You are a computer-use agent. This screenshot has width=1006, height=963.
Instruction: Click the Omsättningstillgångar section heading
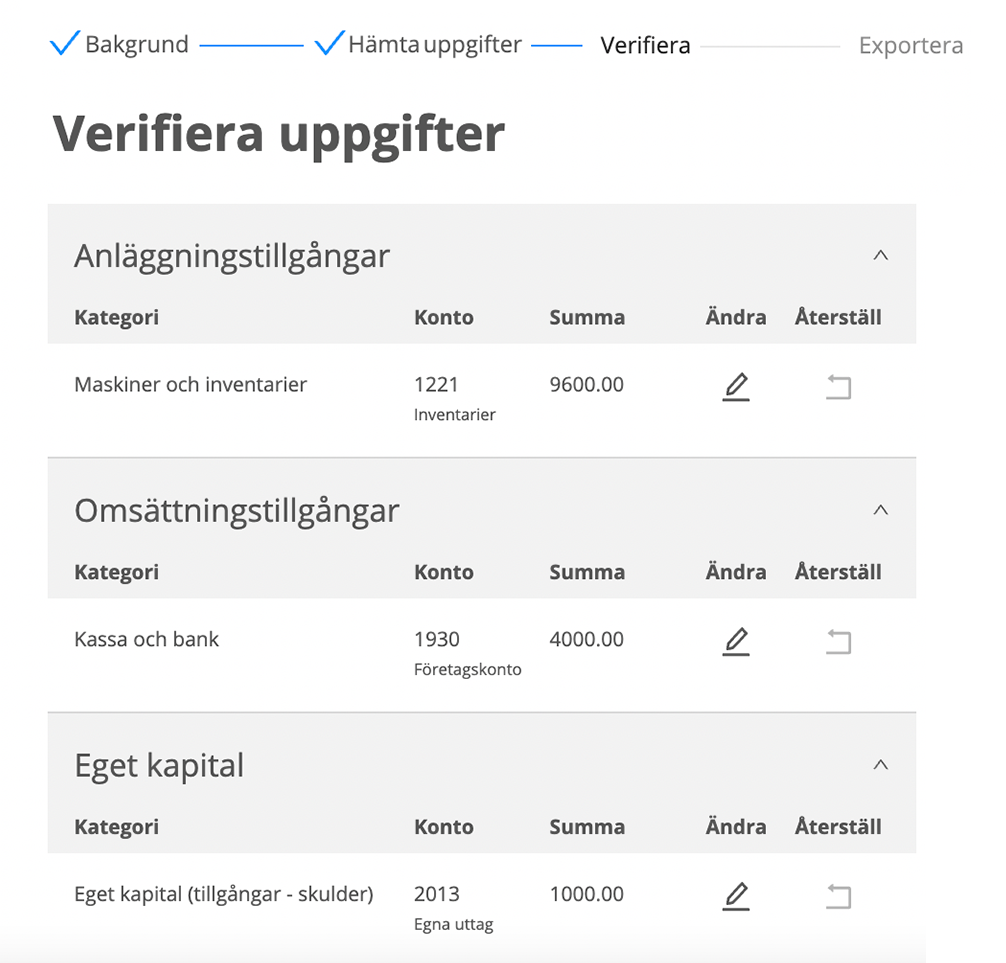[x=237, y=511]
